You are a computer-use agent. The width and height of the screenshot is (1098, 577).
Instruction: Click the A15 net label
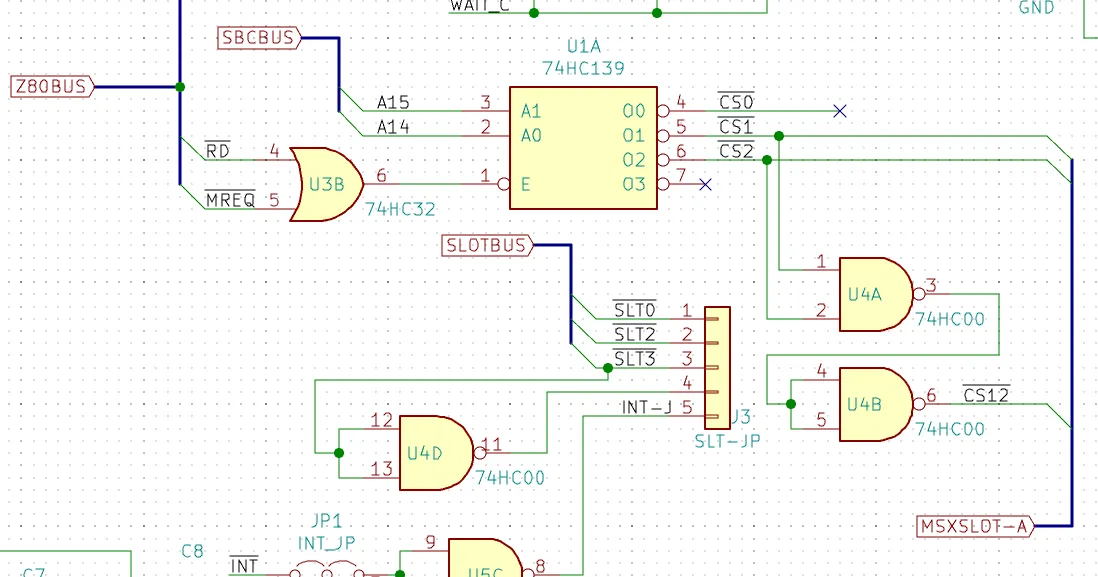tap(393, 102)
